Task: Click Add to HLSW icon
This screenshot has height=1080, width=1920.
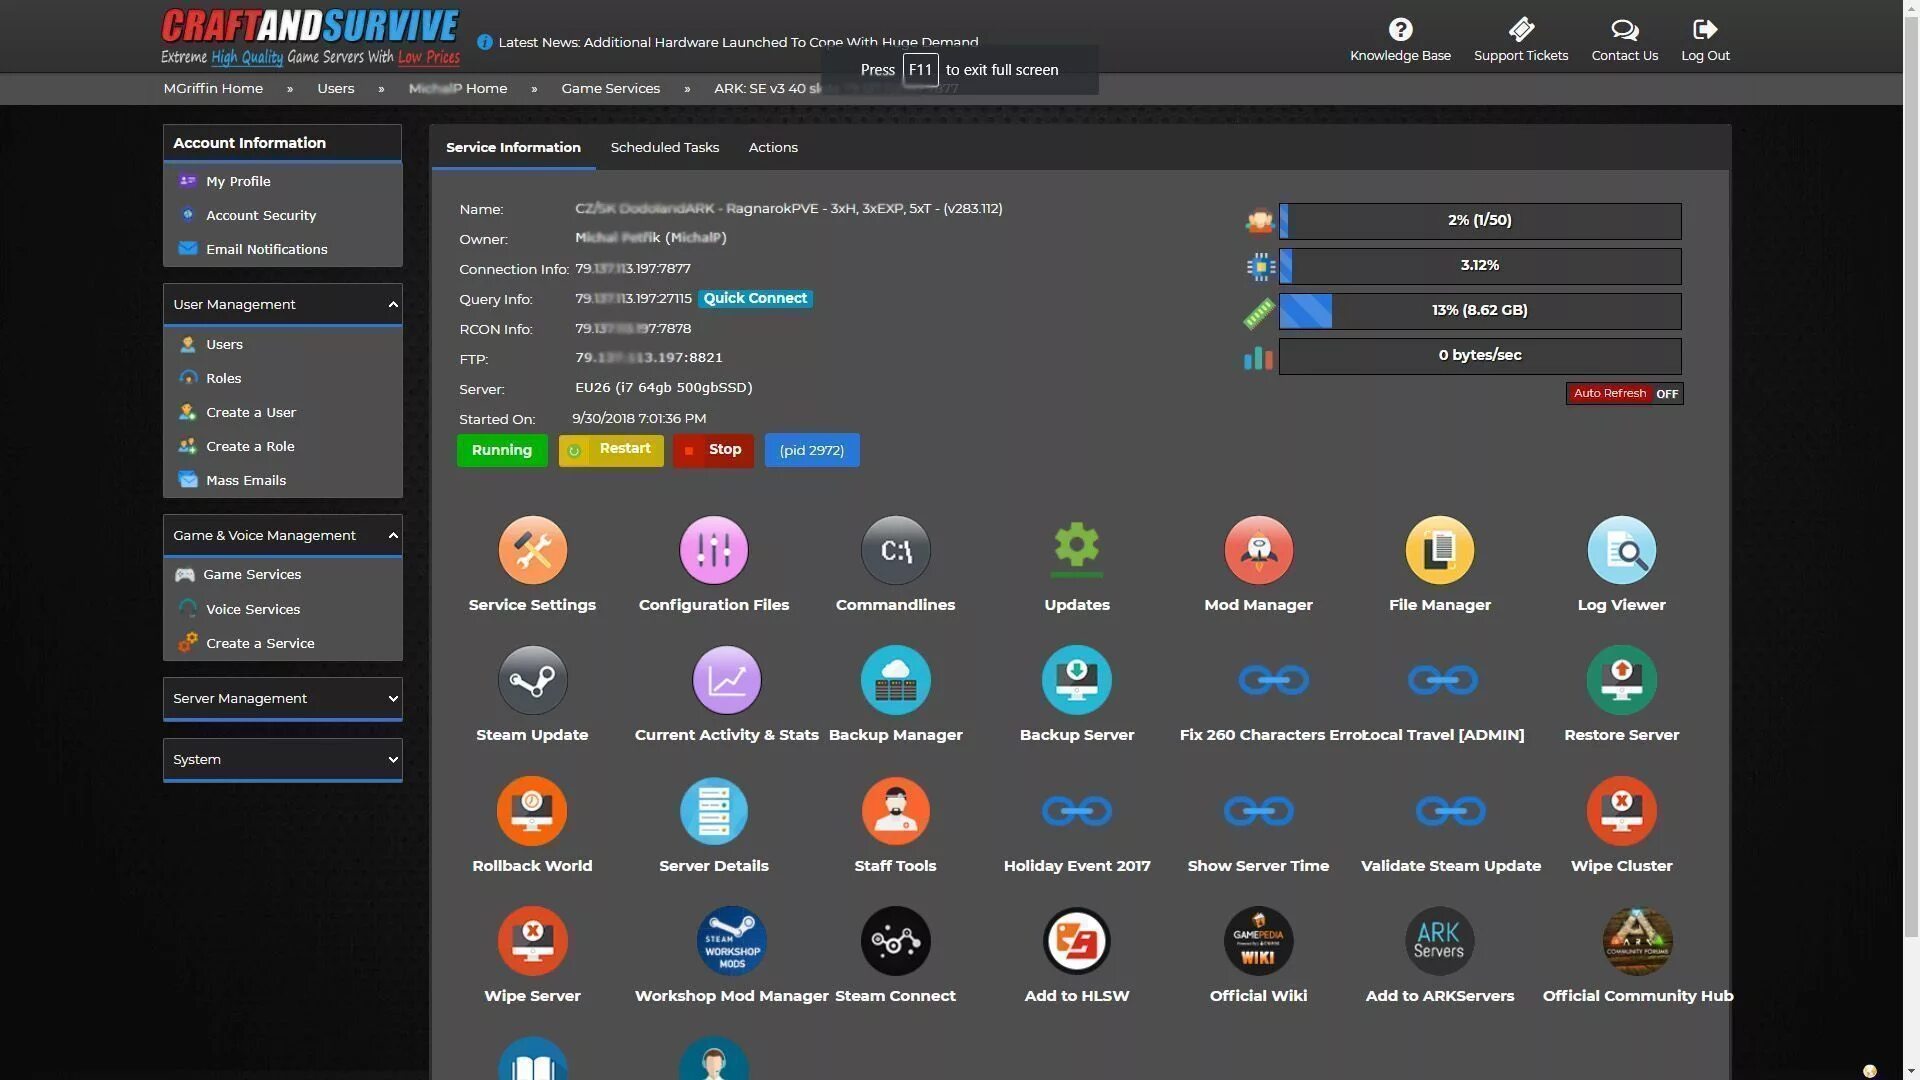Action: coord(1076,941)
